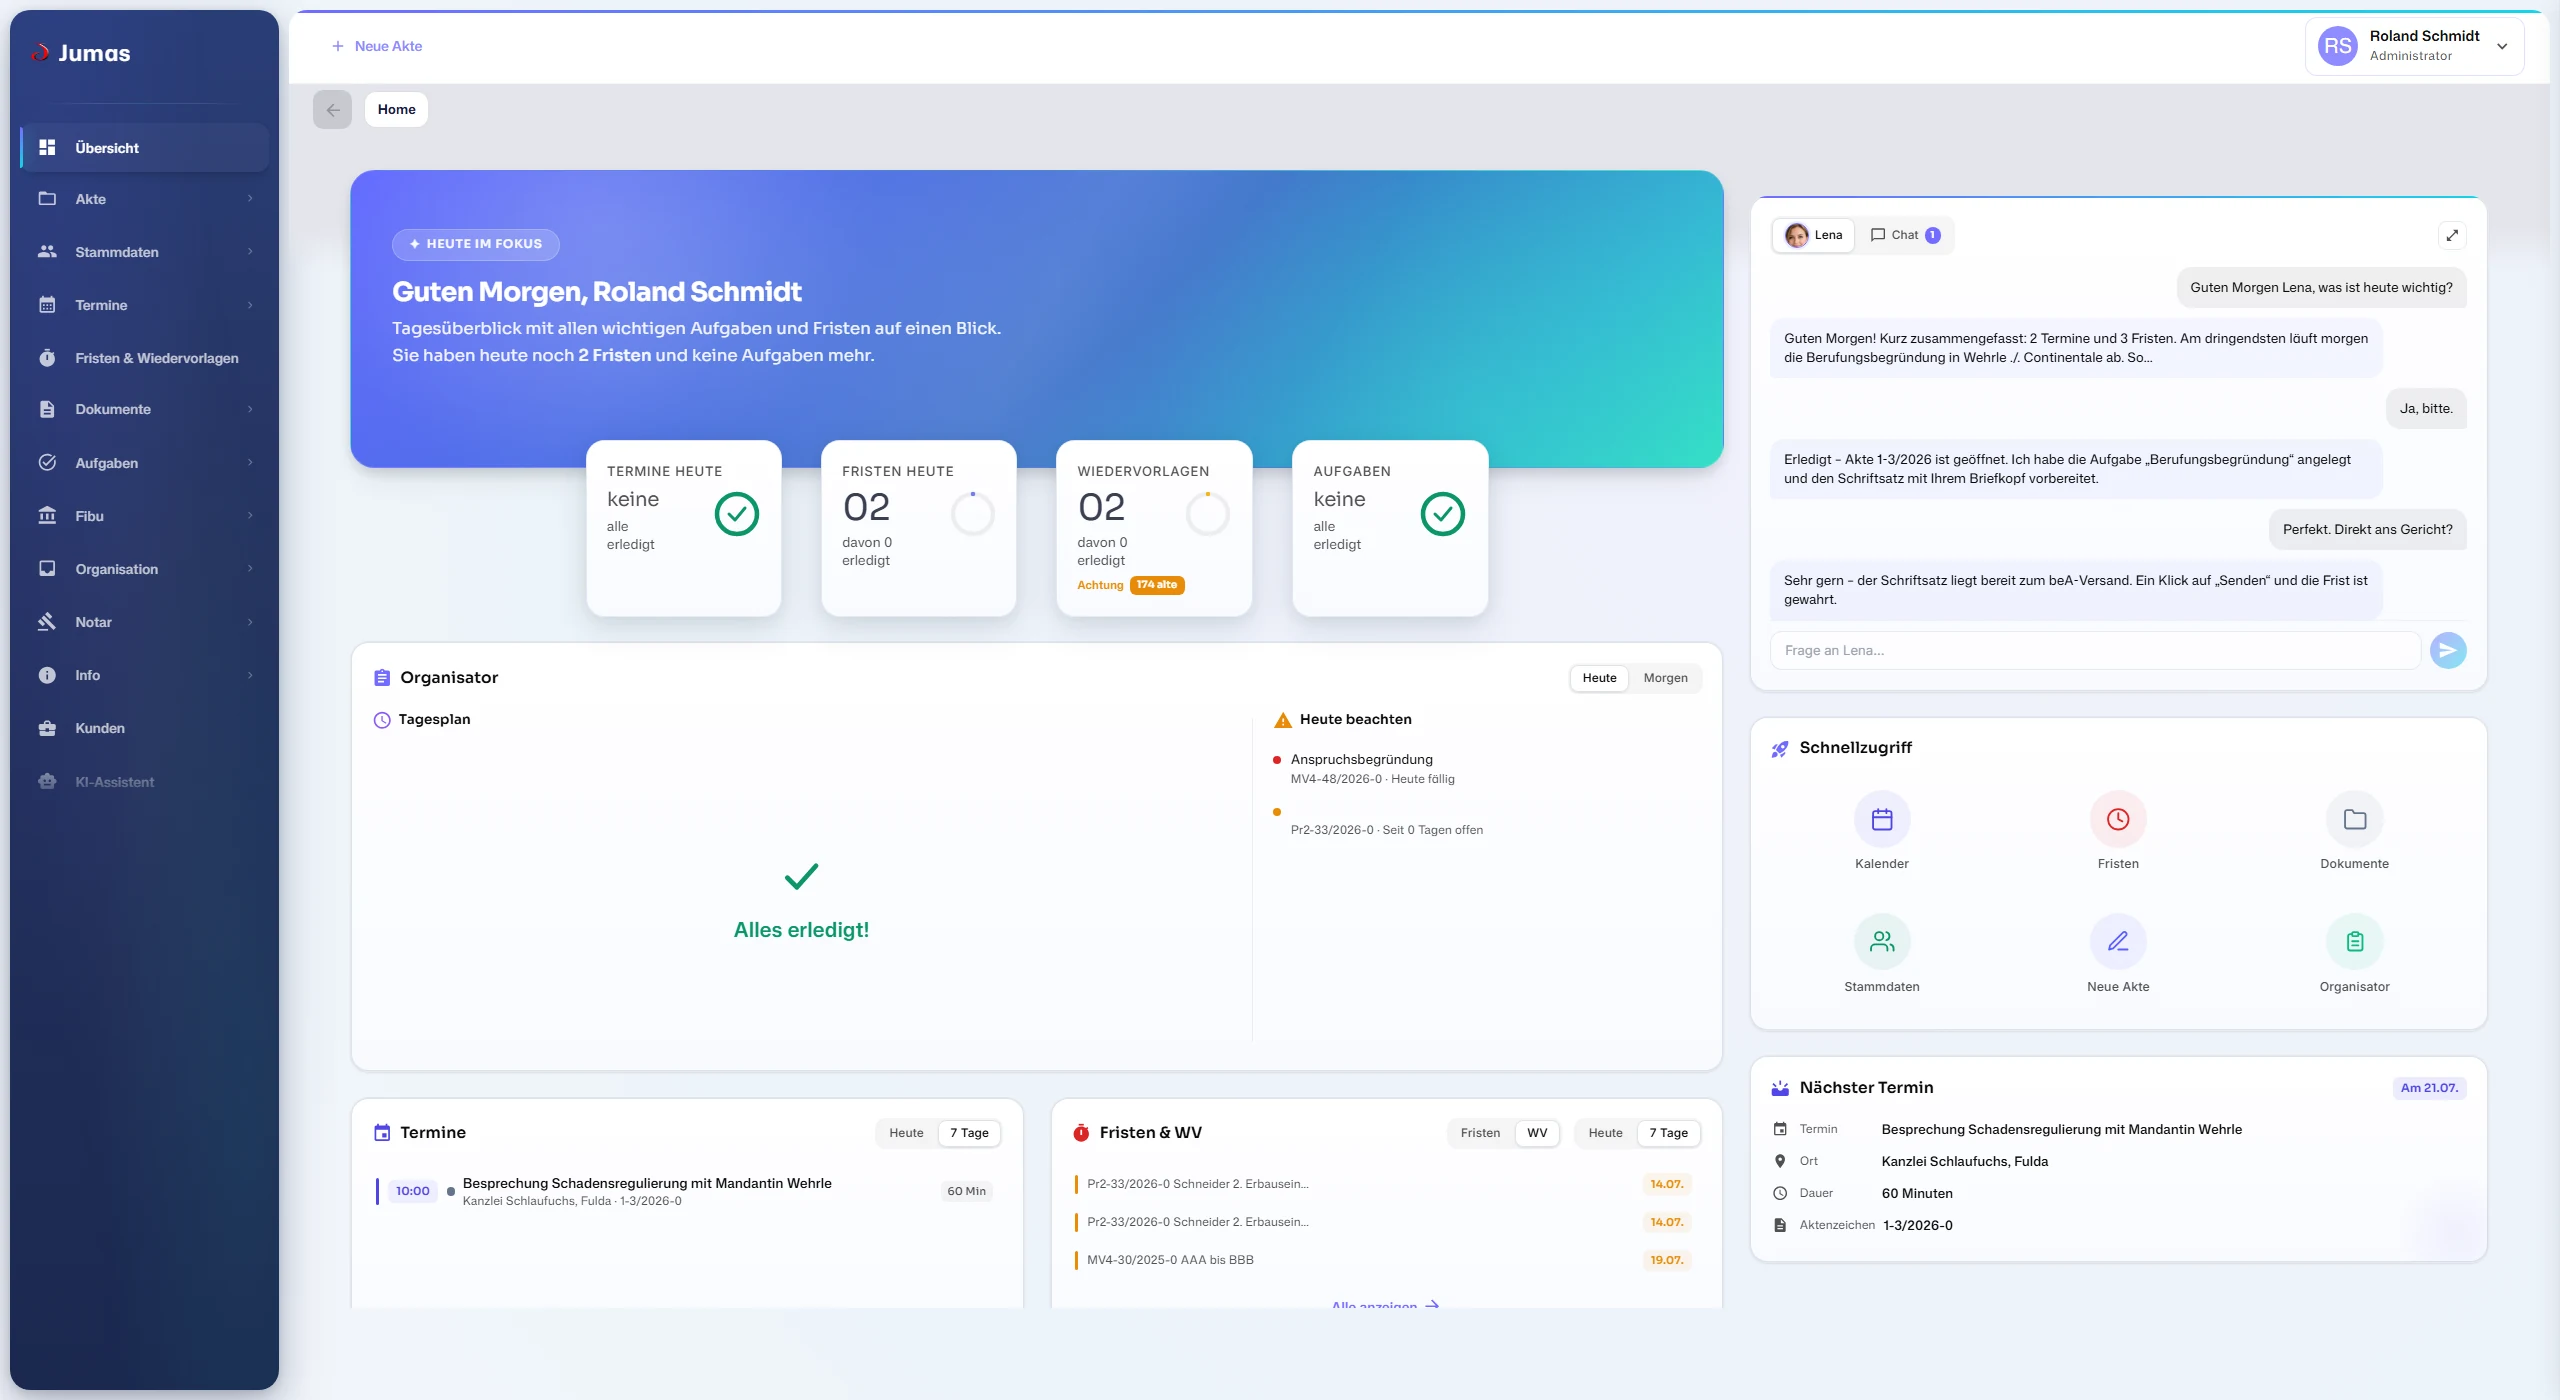Open MV4-30/2025-0 AAA bis BBB row
The width and height of the screenshot is (2560, 1400).
point(1384,1260)
